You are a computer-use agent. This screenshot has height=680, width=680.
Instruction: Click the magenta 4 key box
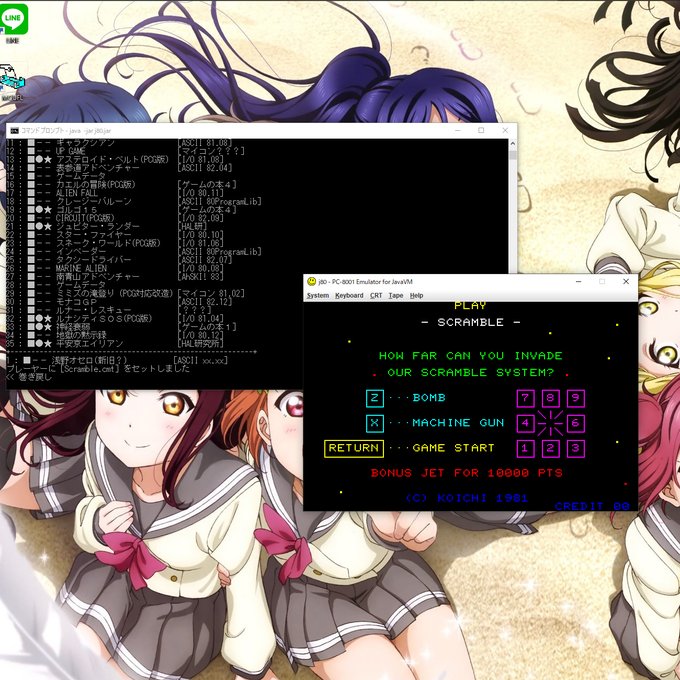(525, 423)
